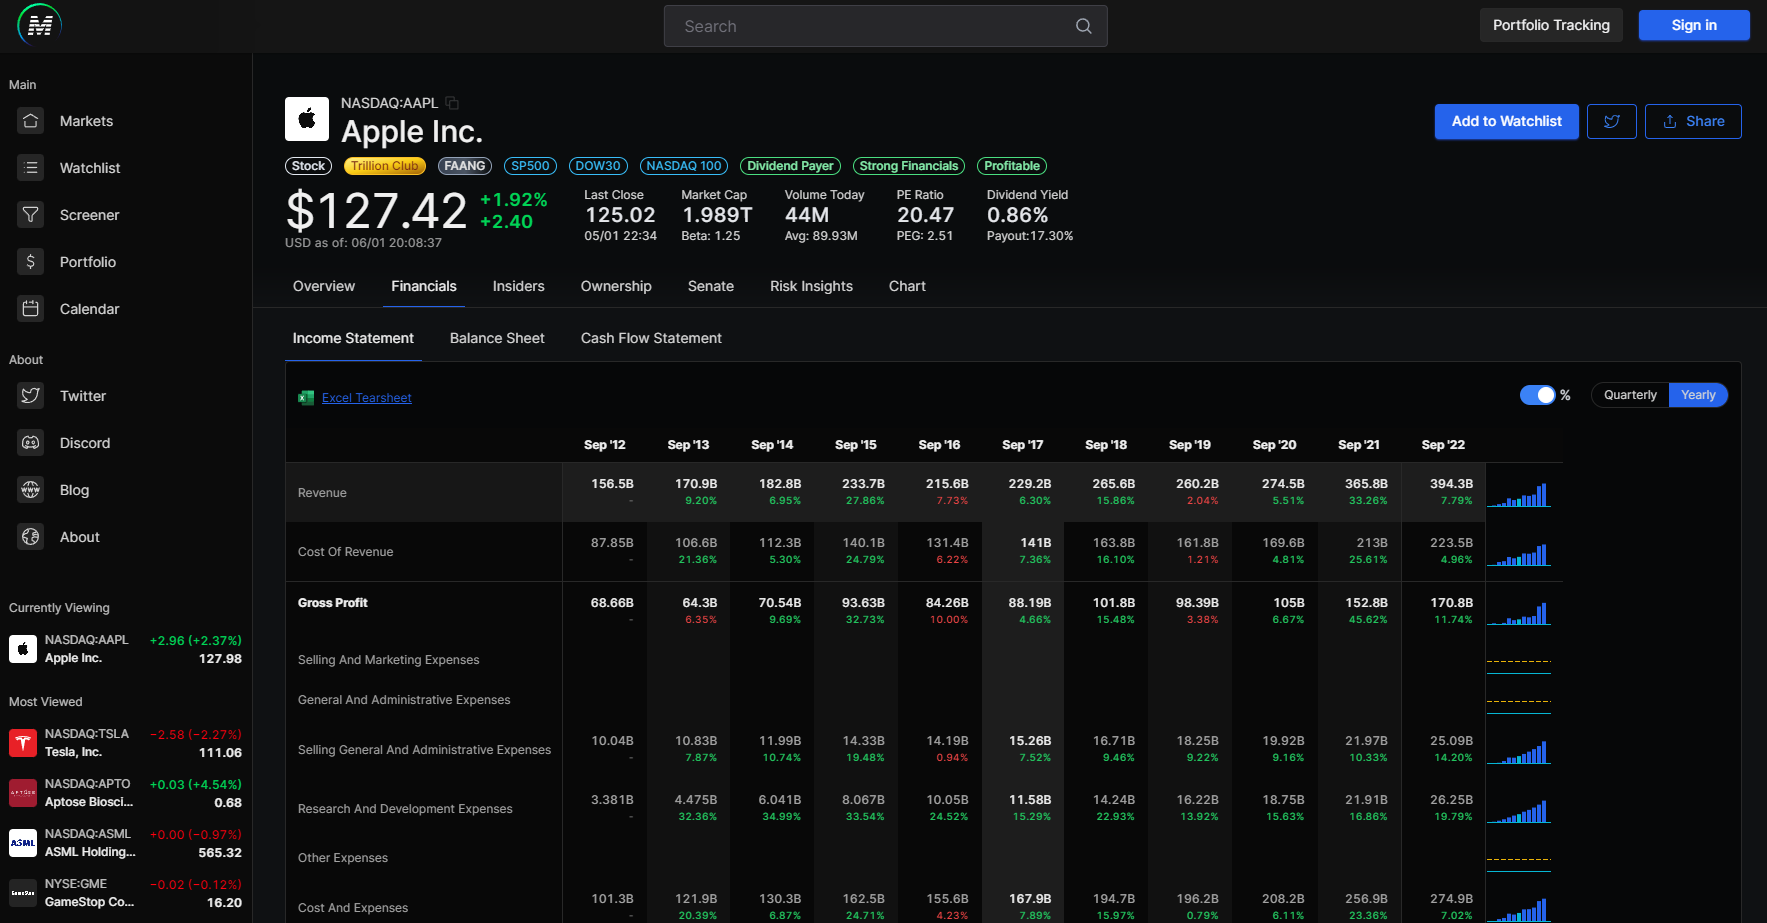The height and width of the screenshot is (923, 1767).
Task: Click the search magnifier icon
Action: pyautogui.click(x=1083, y=25)
